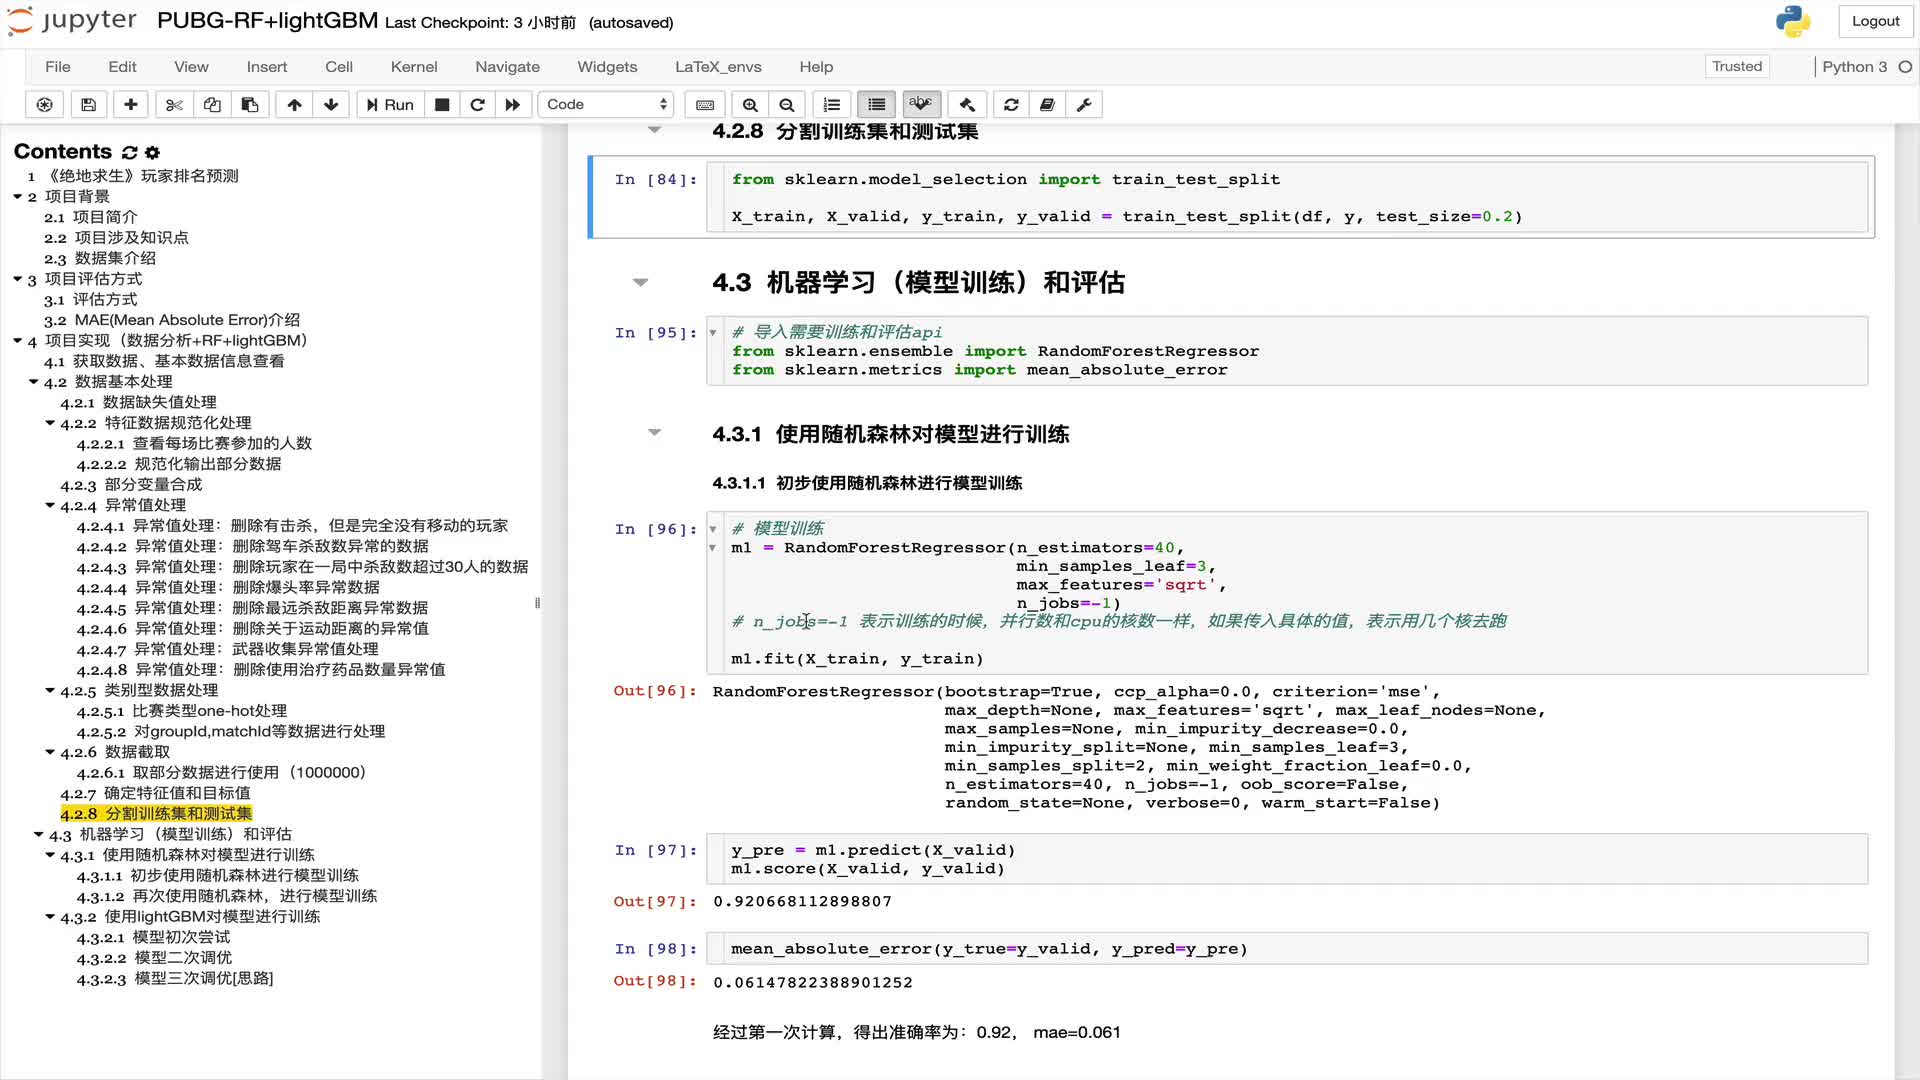Open the Help menu

click(x=816, y=67)
